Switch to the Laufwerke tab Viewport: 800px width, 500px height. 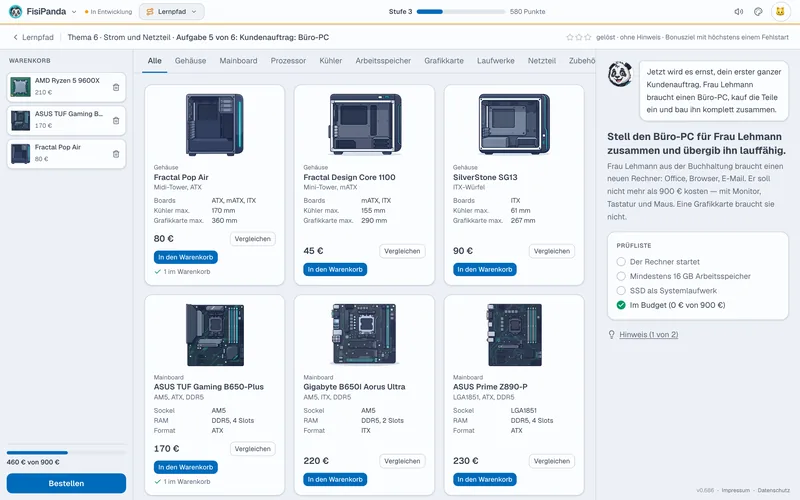click(495, 61)
